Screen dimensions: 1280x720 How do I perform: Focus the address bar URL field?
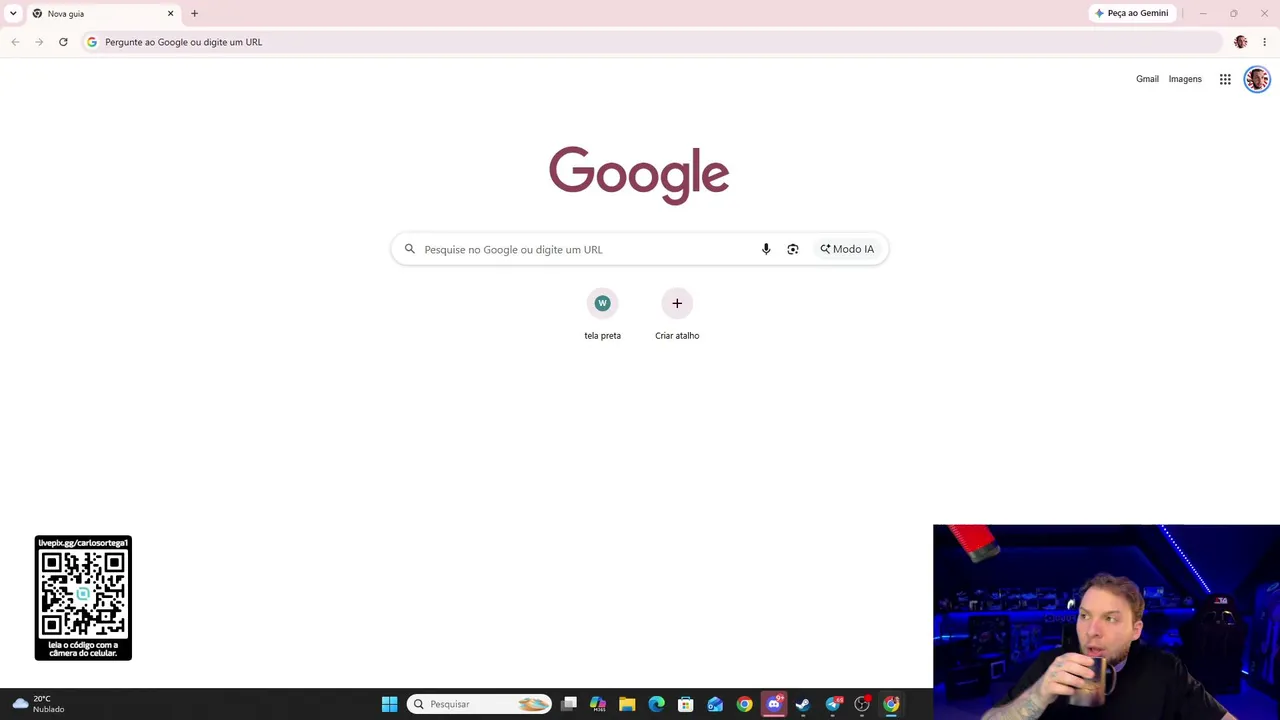click(652, 42)
